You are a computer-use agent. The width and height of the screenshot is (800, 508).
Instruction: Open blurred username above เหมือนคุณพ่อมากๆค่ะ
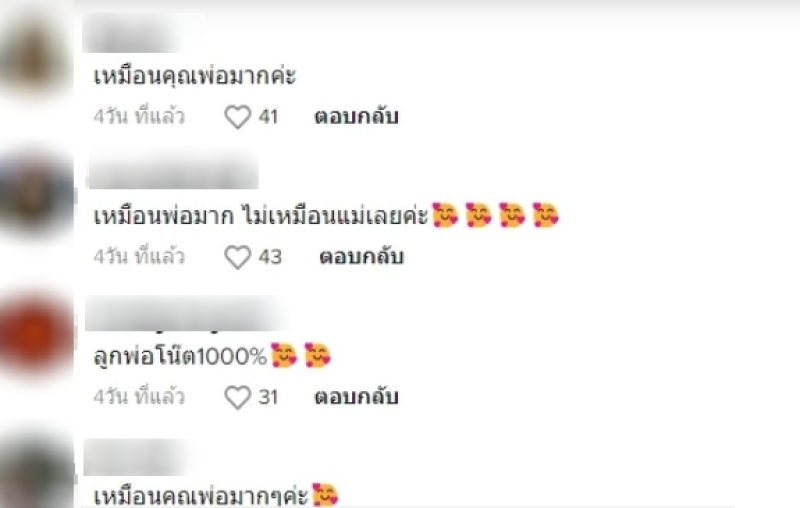click(136, 458)
